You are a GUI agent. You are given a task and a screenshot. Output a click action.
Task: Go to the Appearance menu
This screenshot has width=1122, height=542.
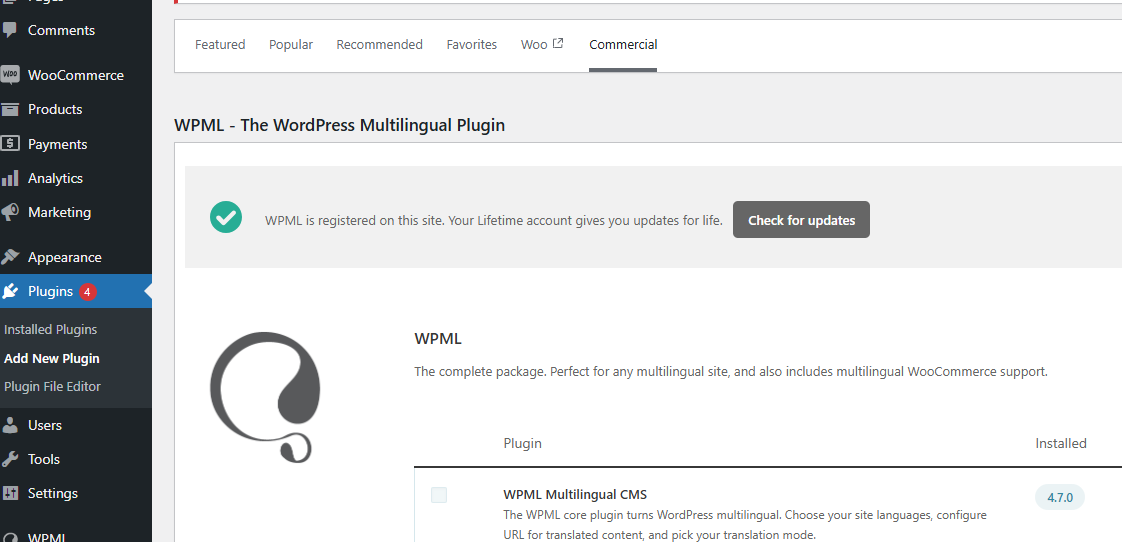pos(64,257)
